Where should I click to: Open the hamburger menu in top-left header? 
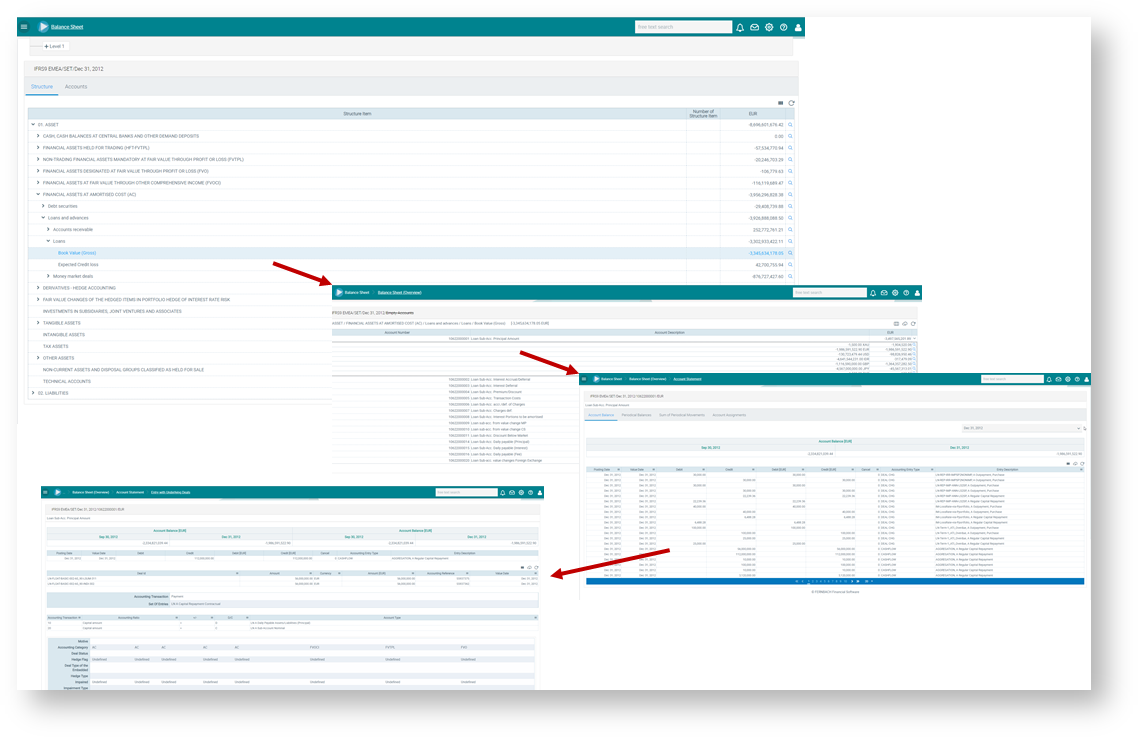24,27
